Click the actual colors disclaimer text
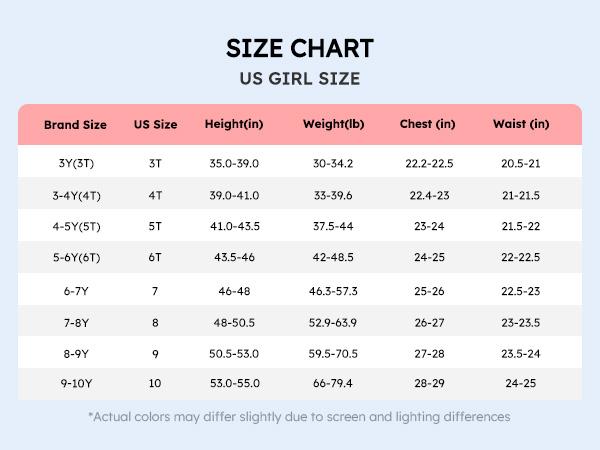The height and width of the screenshot is (450, 600). (300, 416)
